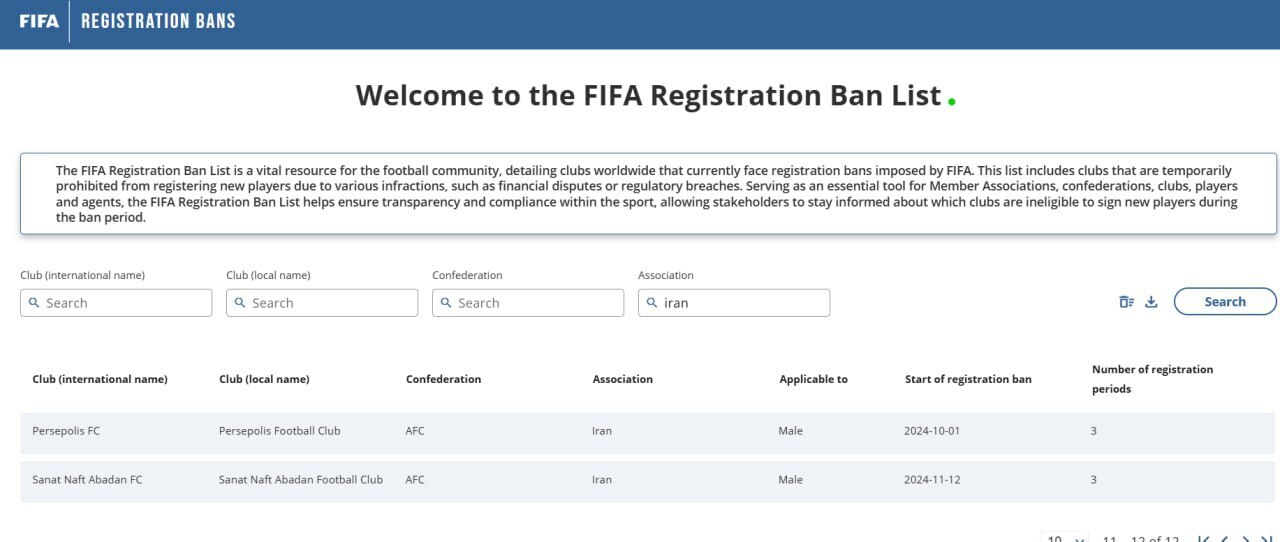Go to the first results page
Screen dimensions: 1280x542
click(1203, 539)
